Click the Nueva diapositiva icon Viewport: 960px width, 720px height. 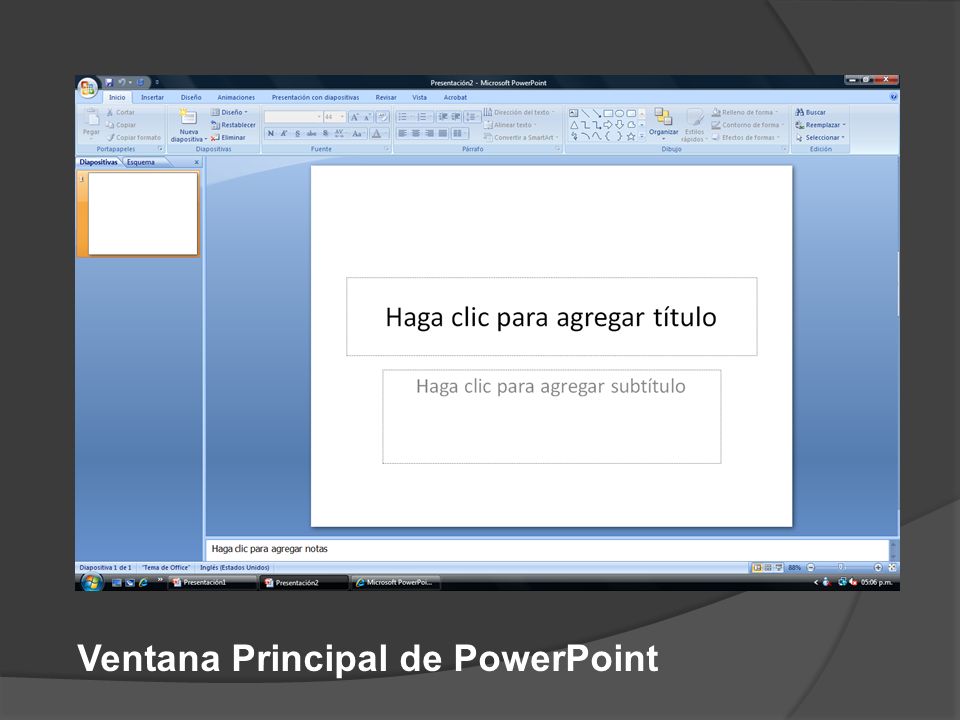pyautogui.click(x=188, y=117)
